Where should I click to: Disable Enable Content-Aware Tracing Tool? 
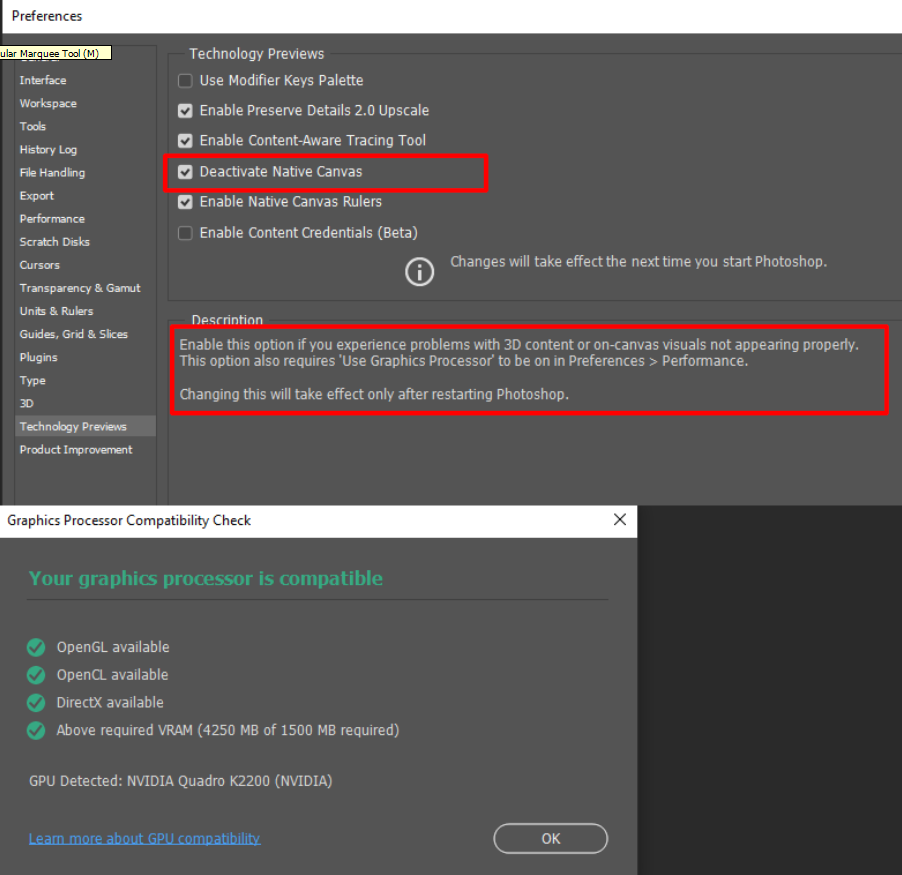(185, 140)
